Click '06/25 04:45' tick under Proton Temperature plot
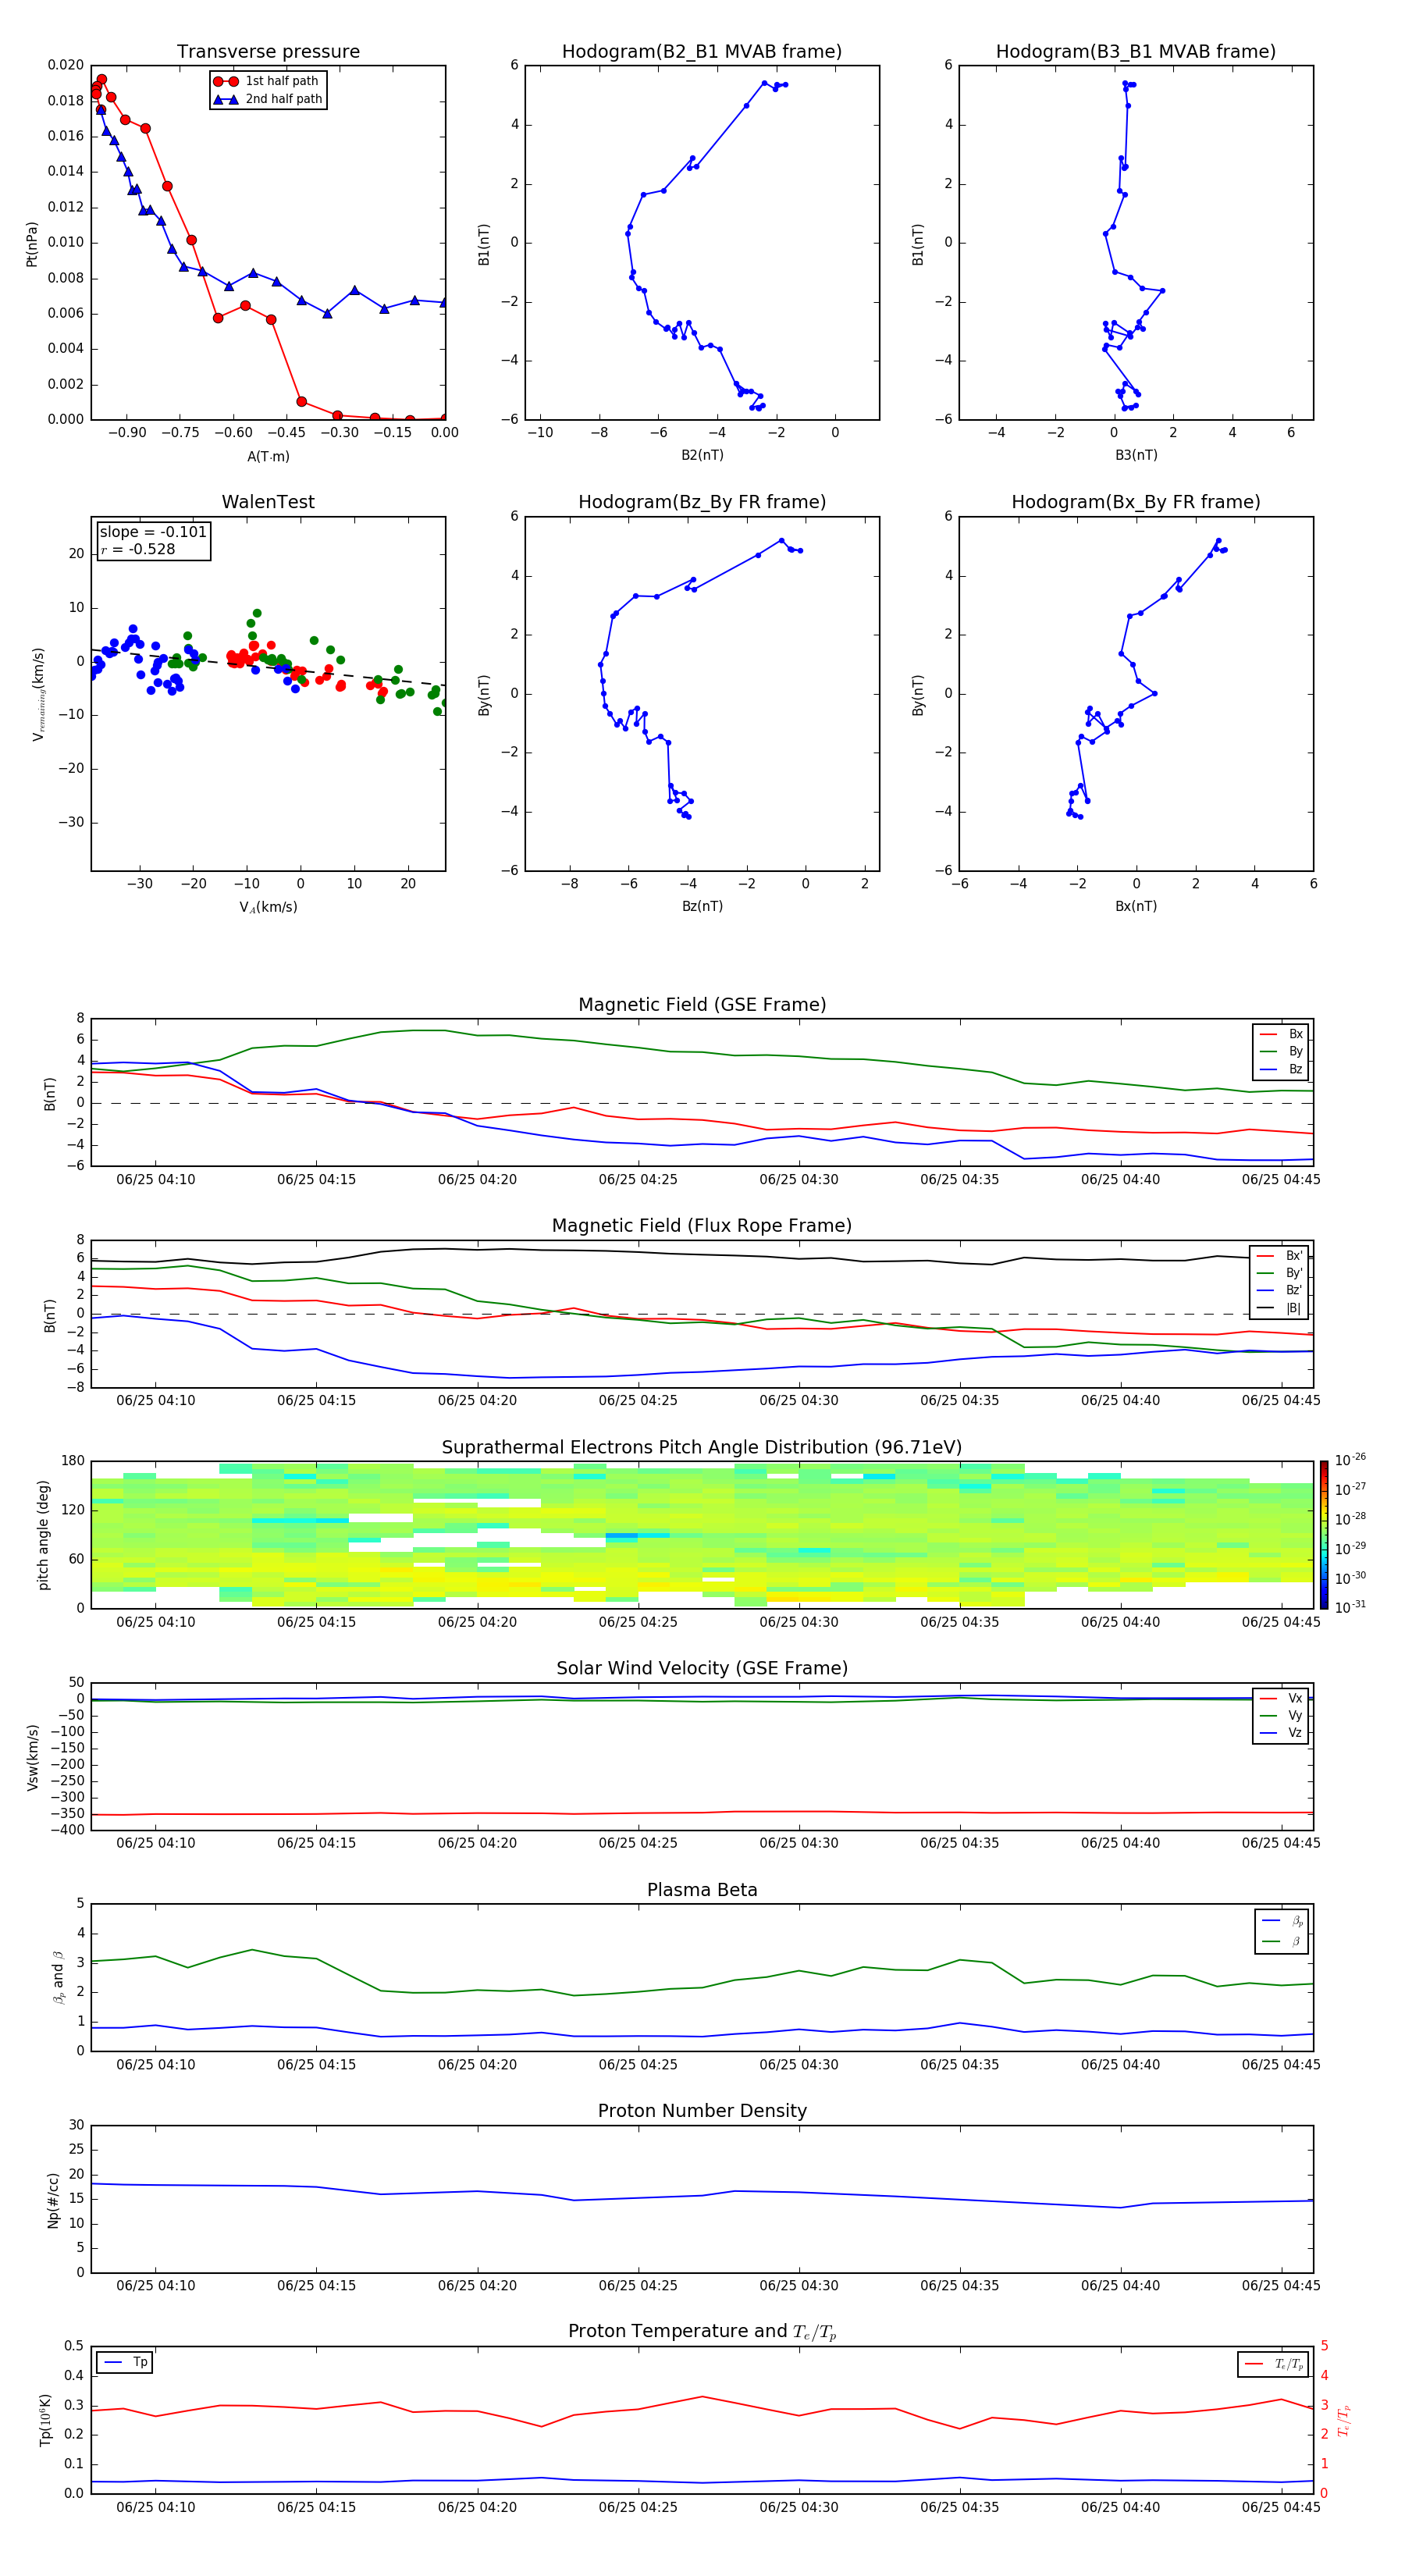1405x2576 pixels. pos(1281,2507)
